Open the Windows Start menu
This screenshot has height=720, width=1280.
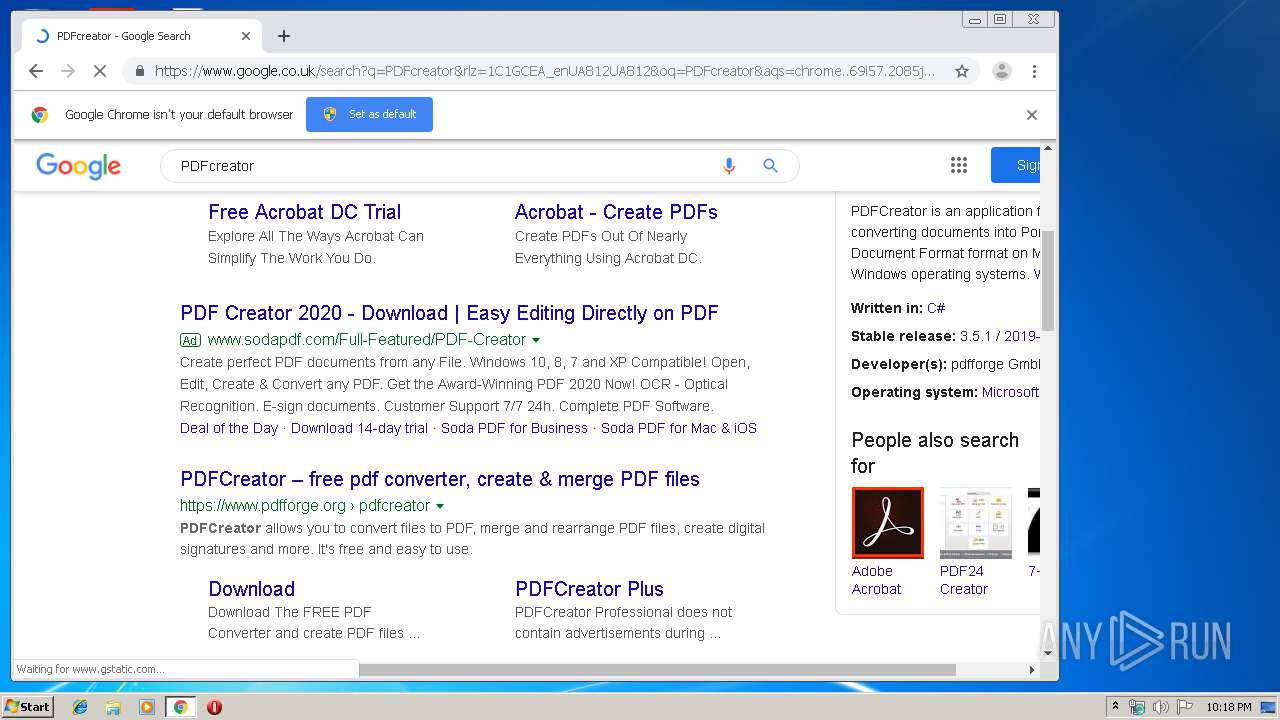[x=27, y=706]
